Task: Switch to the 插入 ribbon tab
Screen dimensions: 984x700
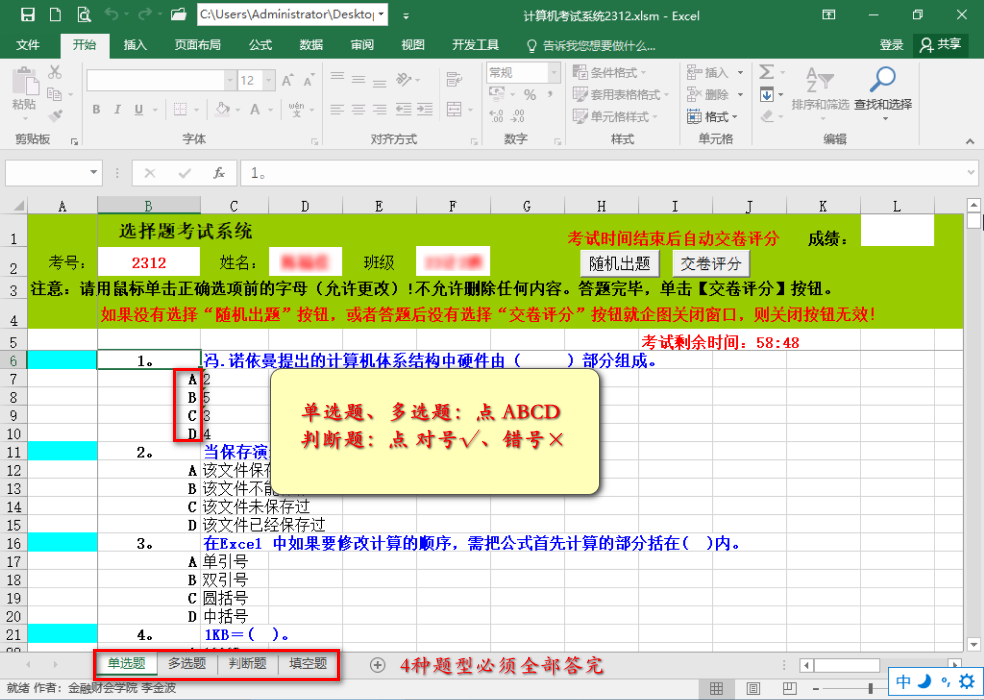Action: click(x=135, y=45)
